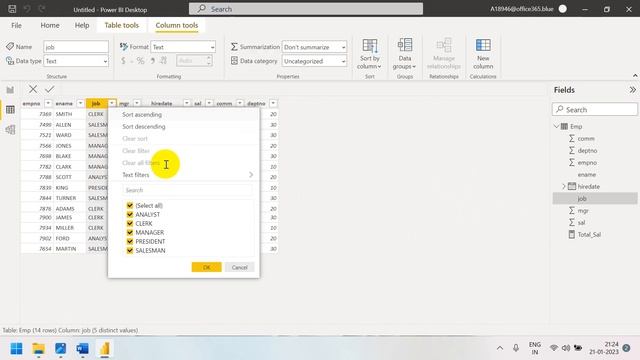Open Data groups tool
The image size is (640, 360).
pyautogui.click(x=404, y=54)
